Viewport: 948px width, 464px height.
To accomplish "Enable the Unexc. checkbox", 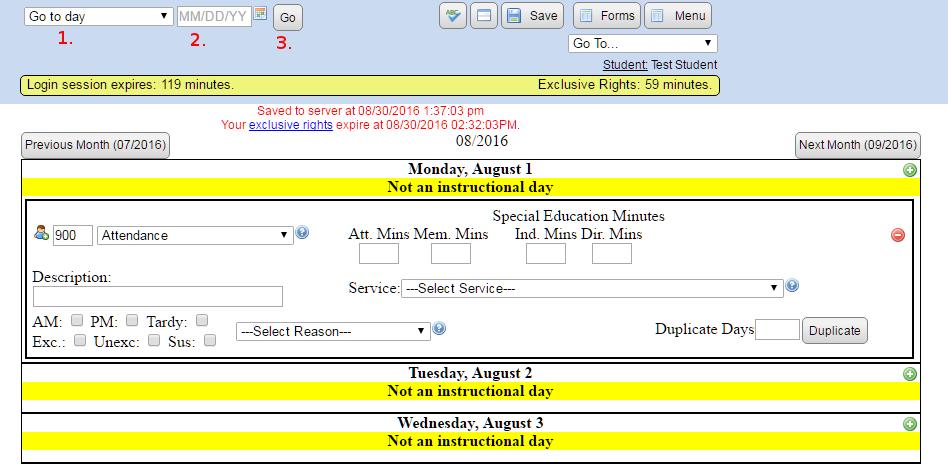I will (x=154, y=340).
